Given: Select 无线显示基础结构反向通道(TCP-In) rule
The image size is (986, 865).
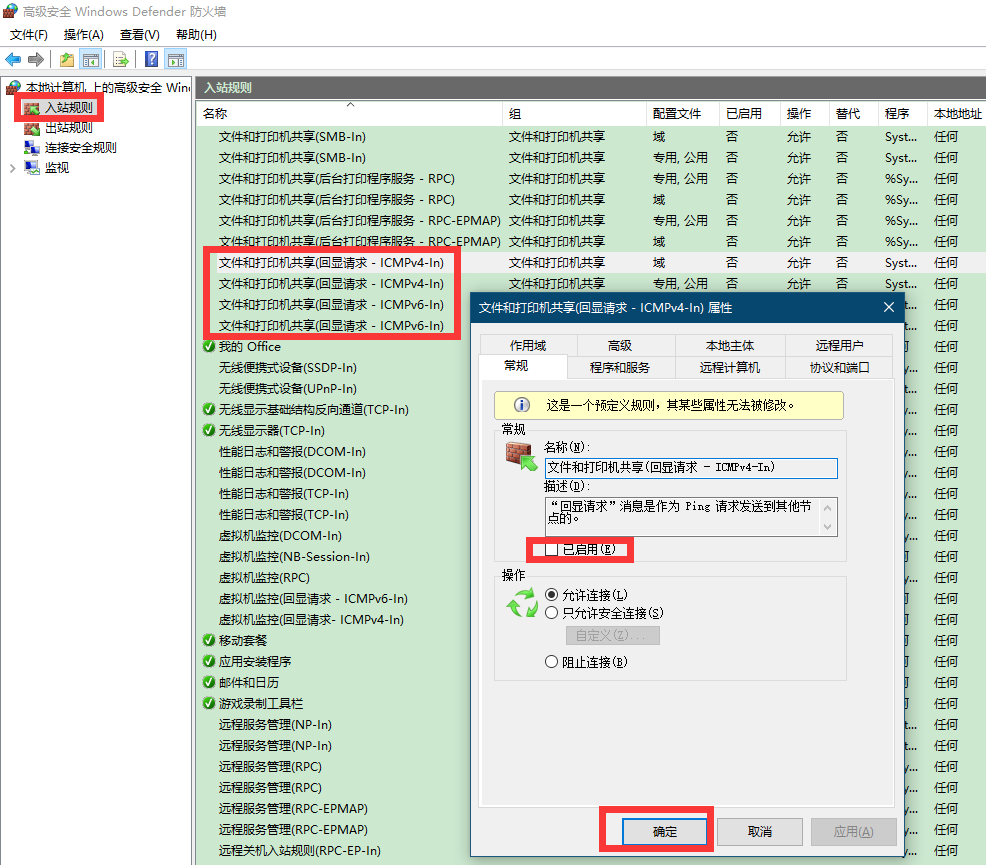Looking at the screenshot, I should (x=313, y=409).
